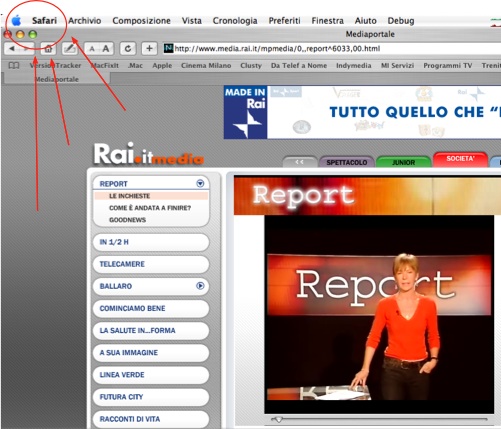This screenshot has height=429, width=501.
Task: Add a bookmark with the plus button
Action: [x=149, y=49]
